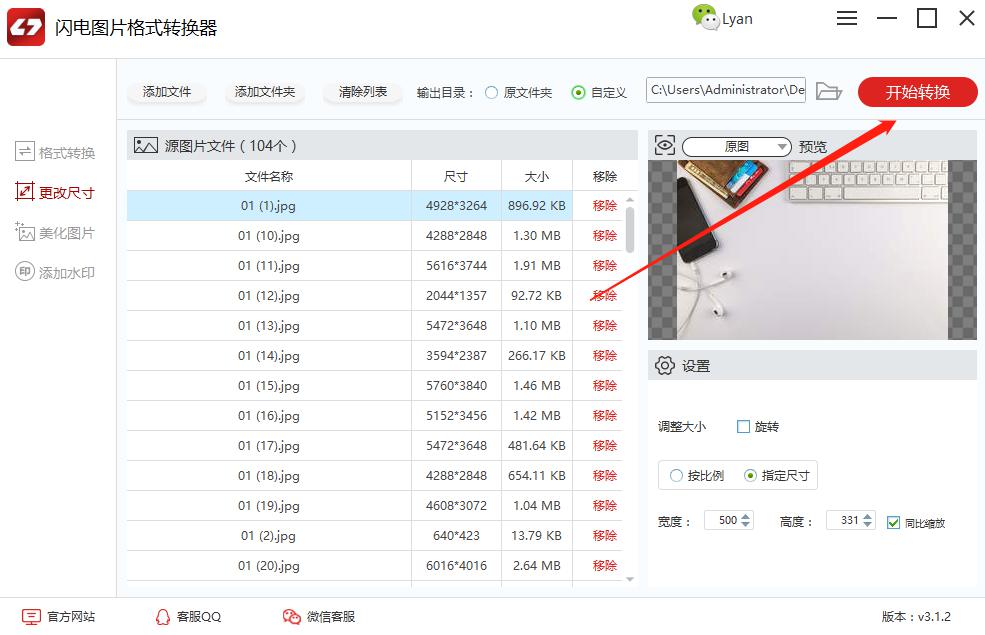Click the eye preview icon beside 原图
Image resolution: width=985 pixels, height=635 pixels.
pyautogui.click(x=664, y=145)
